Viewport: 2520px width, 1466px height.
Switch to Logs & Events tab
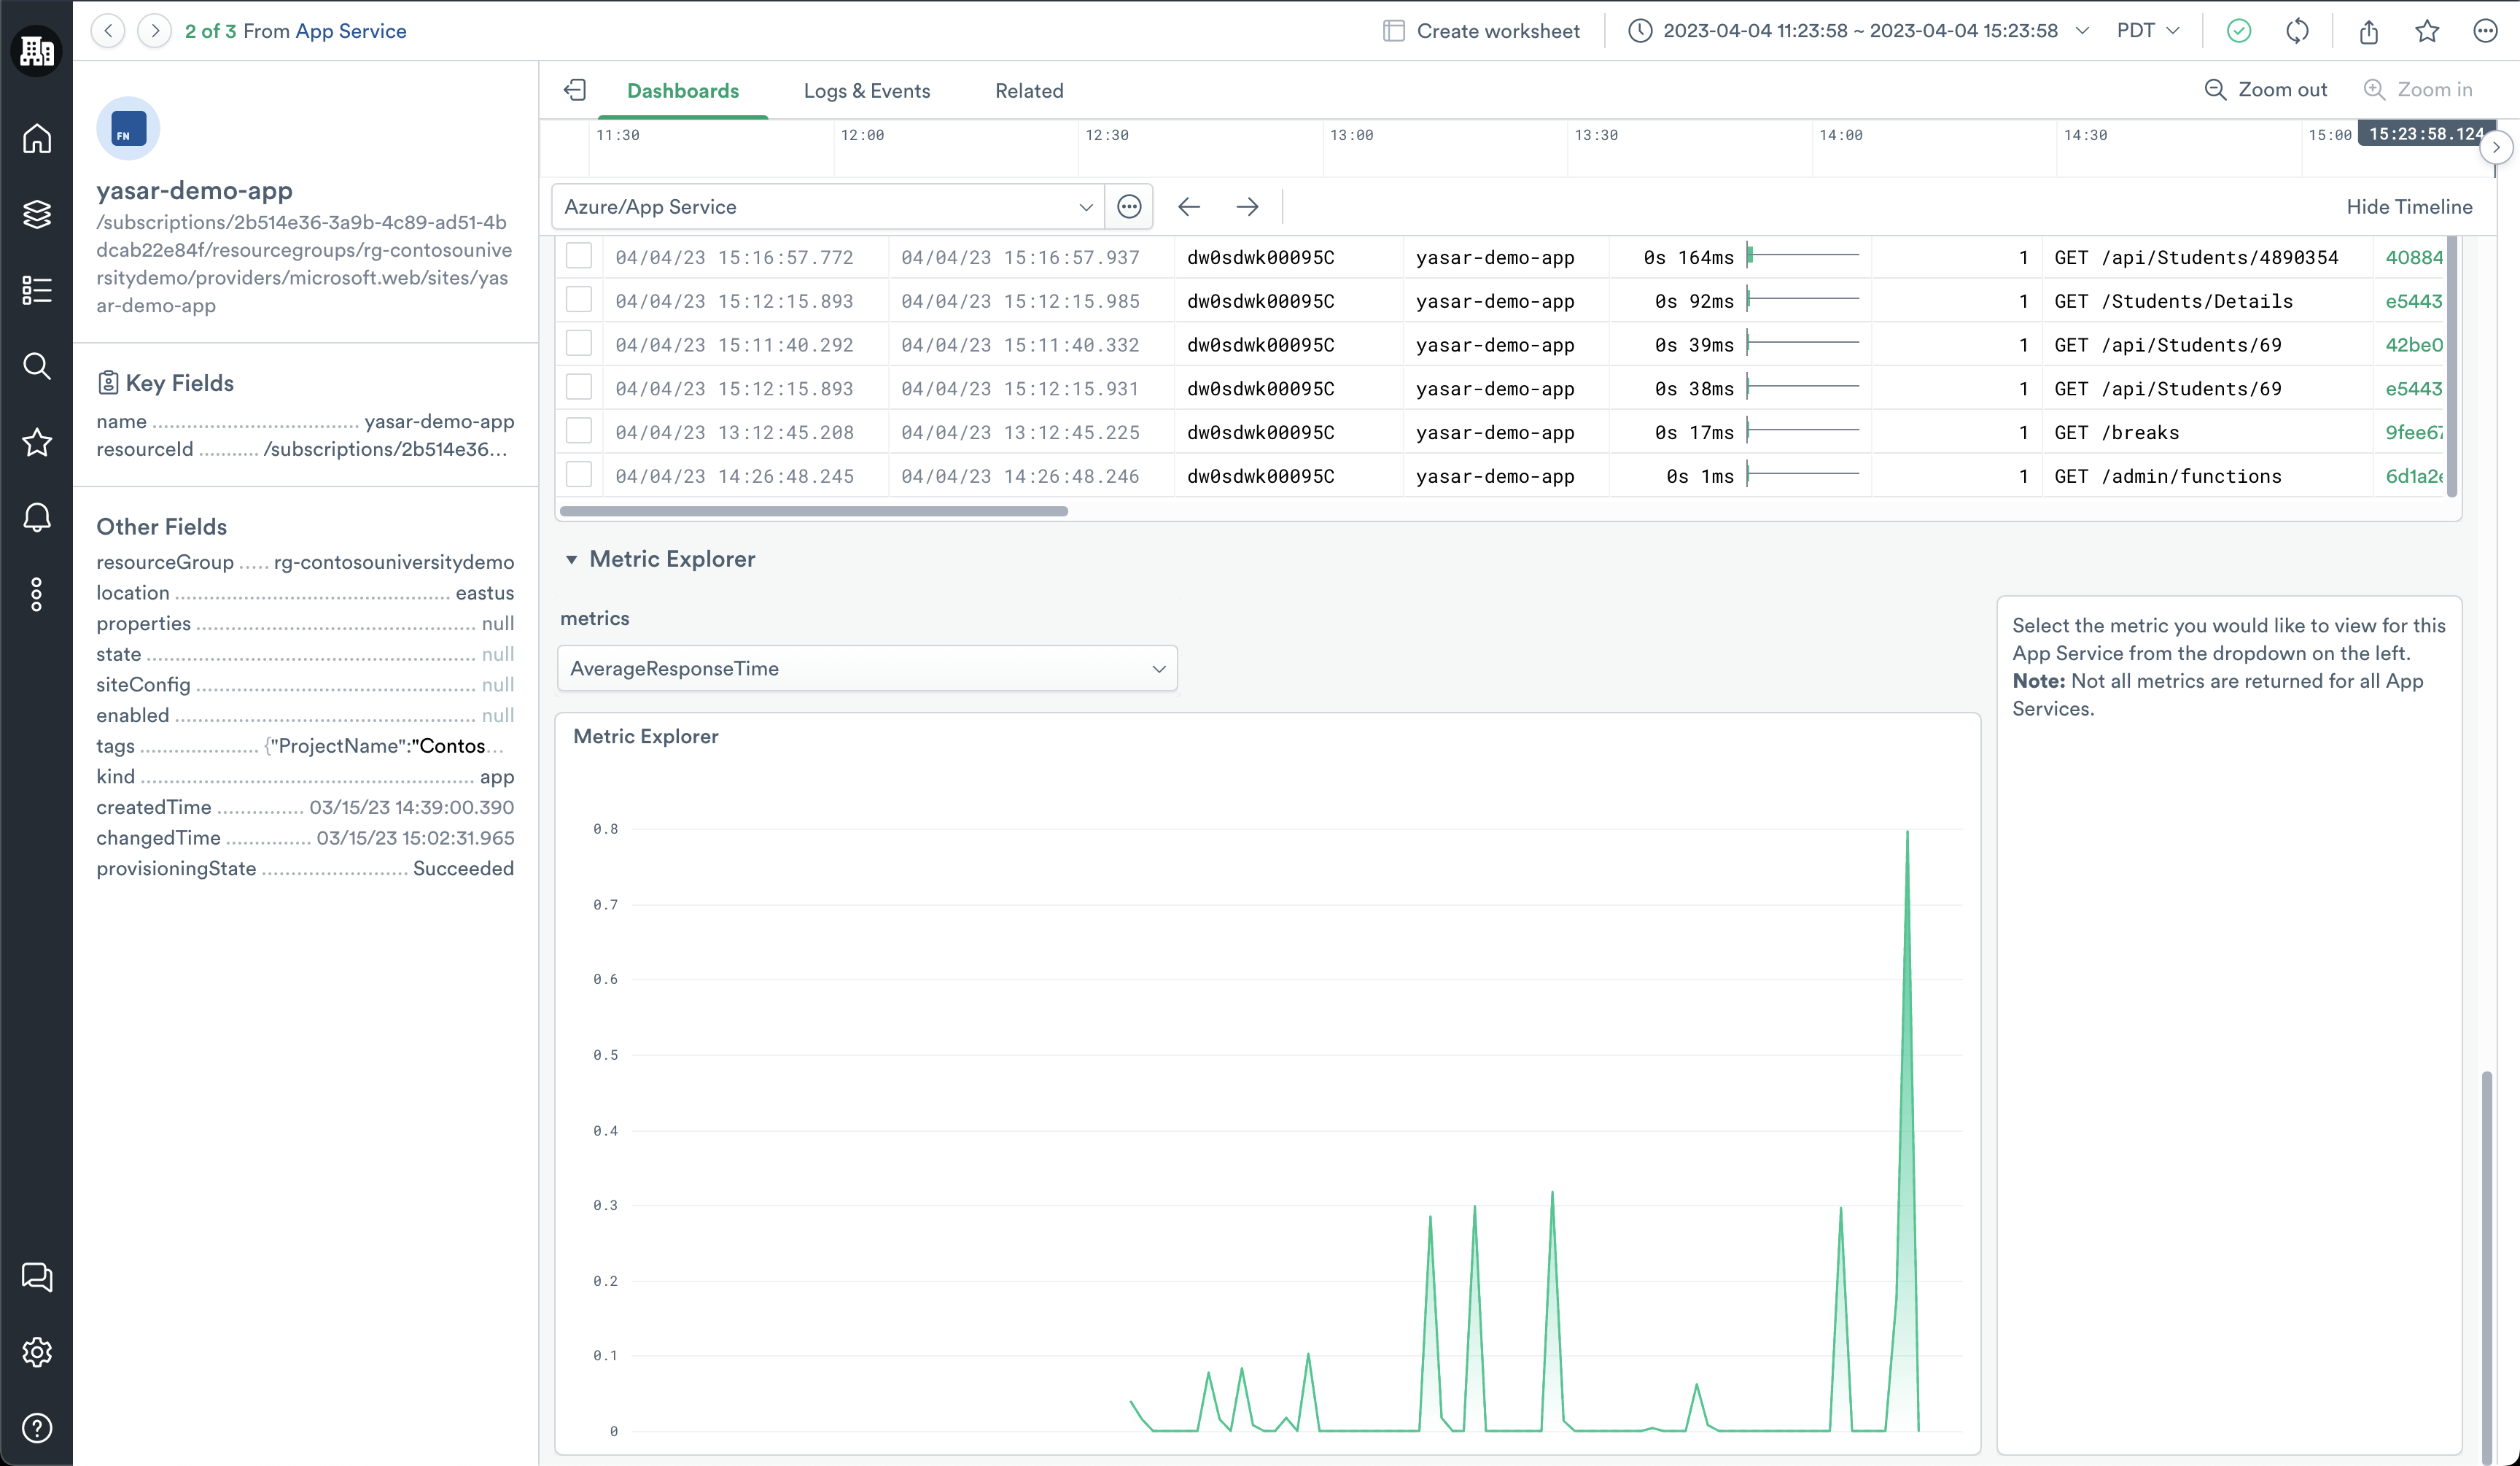[866, 90]
